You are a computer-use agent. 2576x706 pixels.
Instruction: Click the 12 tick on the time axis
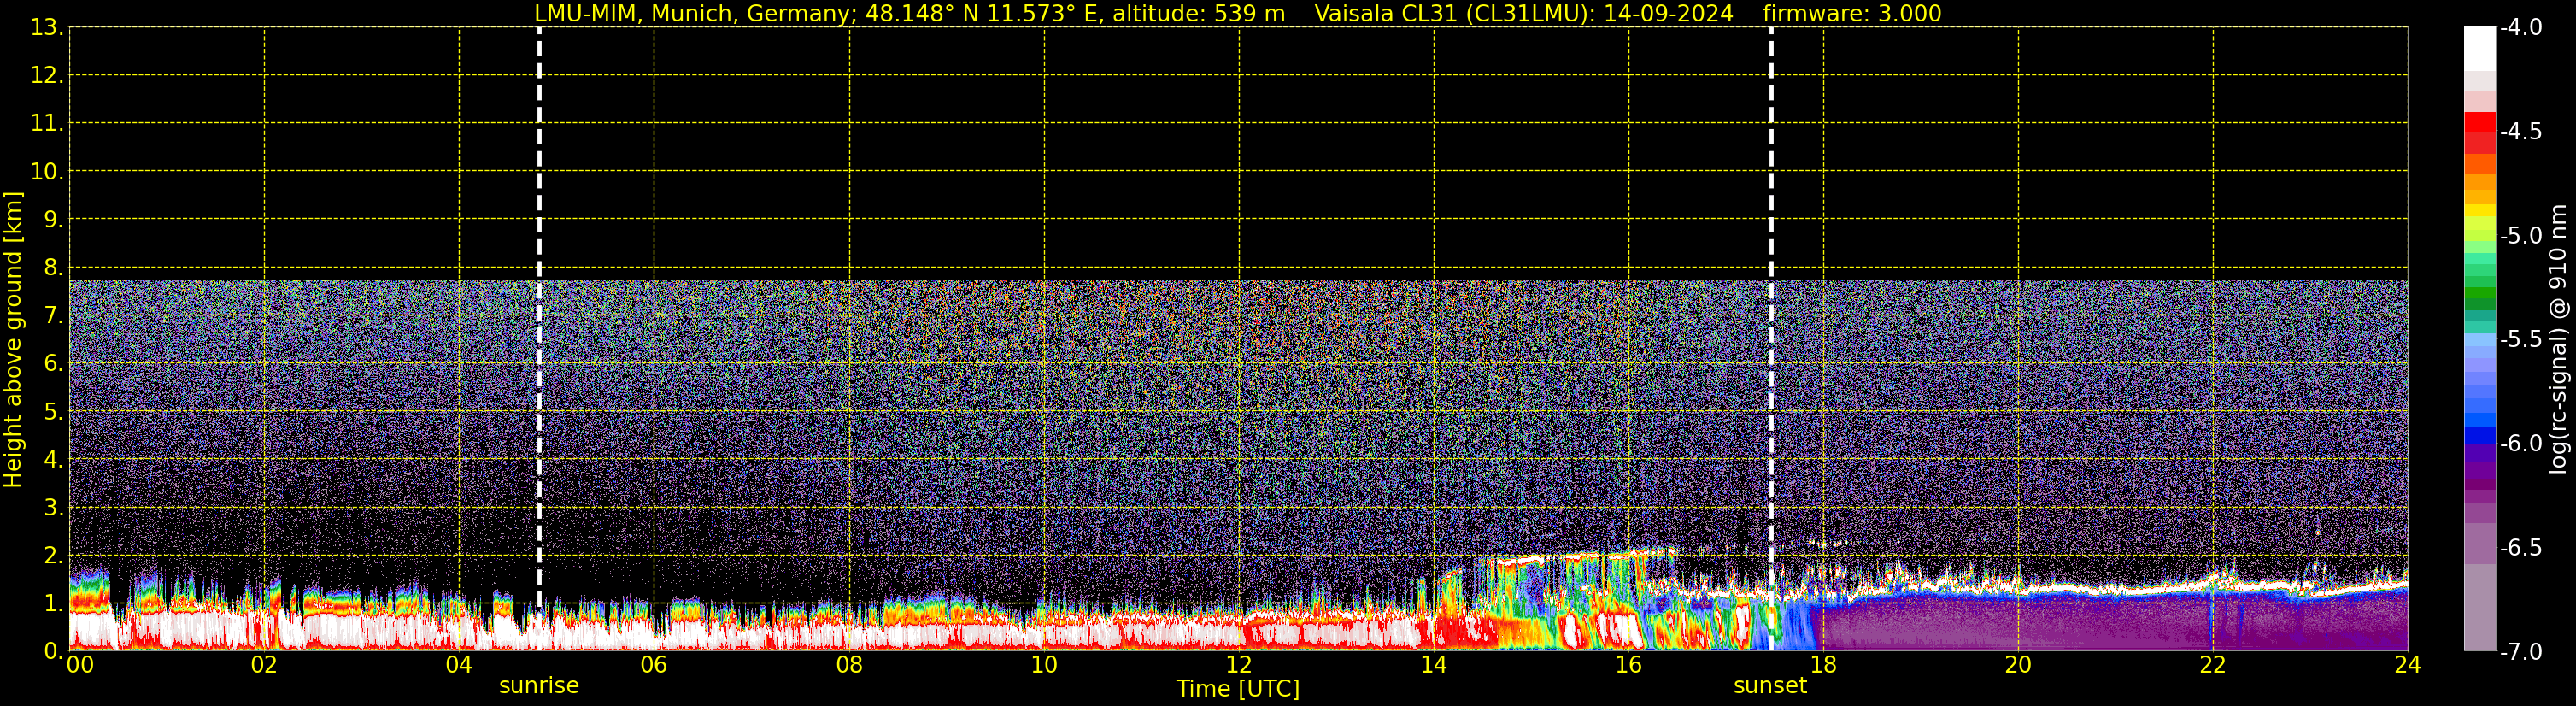pyautogui.click(x=1238, y=666)
